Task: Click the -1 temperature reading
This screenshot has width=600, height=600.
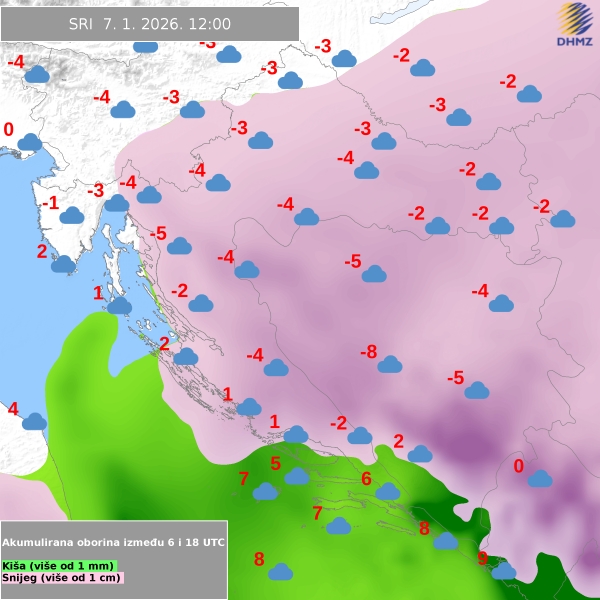Action: point(50,203)
